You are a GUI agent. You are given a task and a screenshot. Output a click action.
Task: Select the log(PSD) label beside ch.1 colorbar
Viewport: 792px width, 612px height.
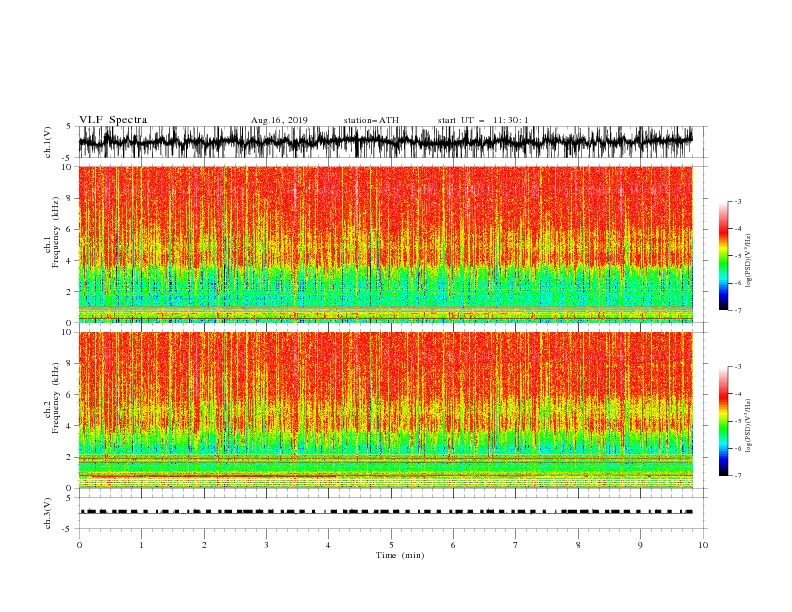tap(749, 261)
